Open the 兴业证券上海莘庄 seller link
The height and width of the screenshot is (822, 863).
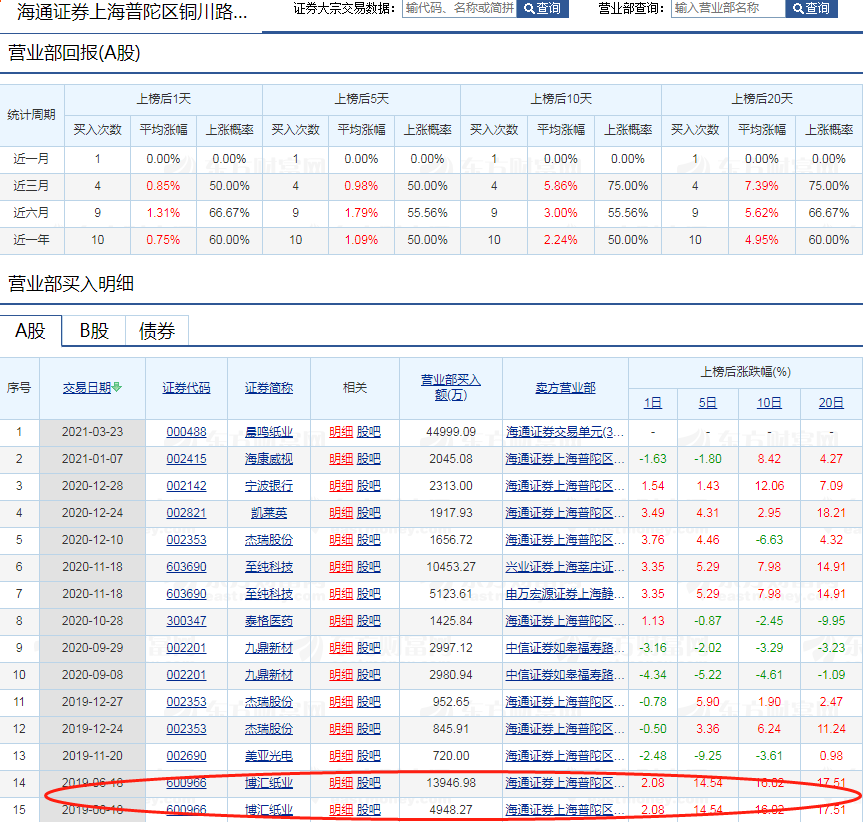click(x=565, y=567)
